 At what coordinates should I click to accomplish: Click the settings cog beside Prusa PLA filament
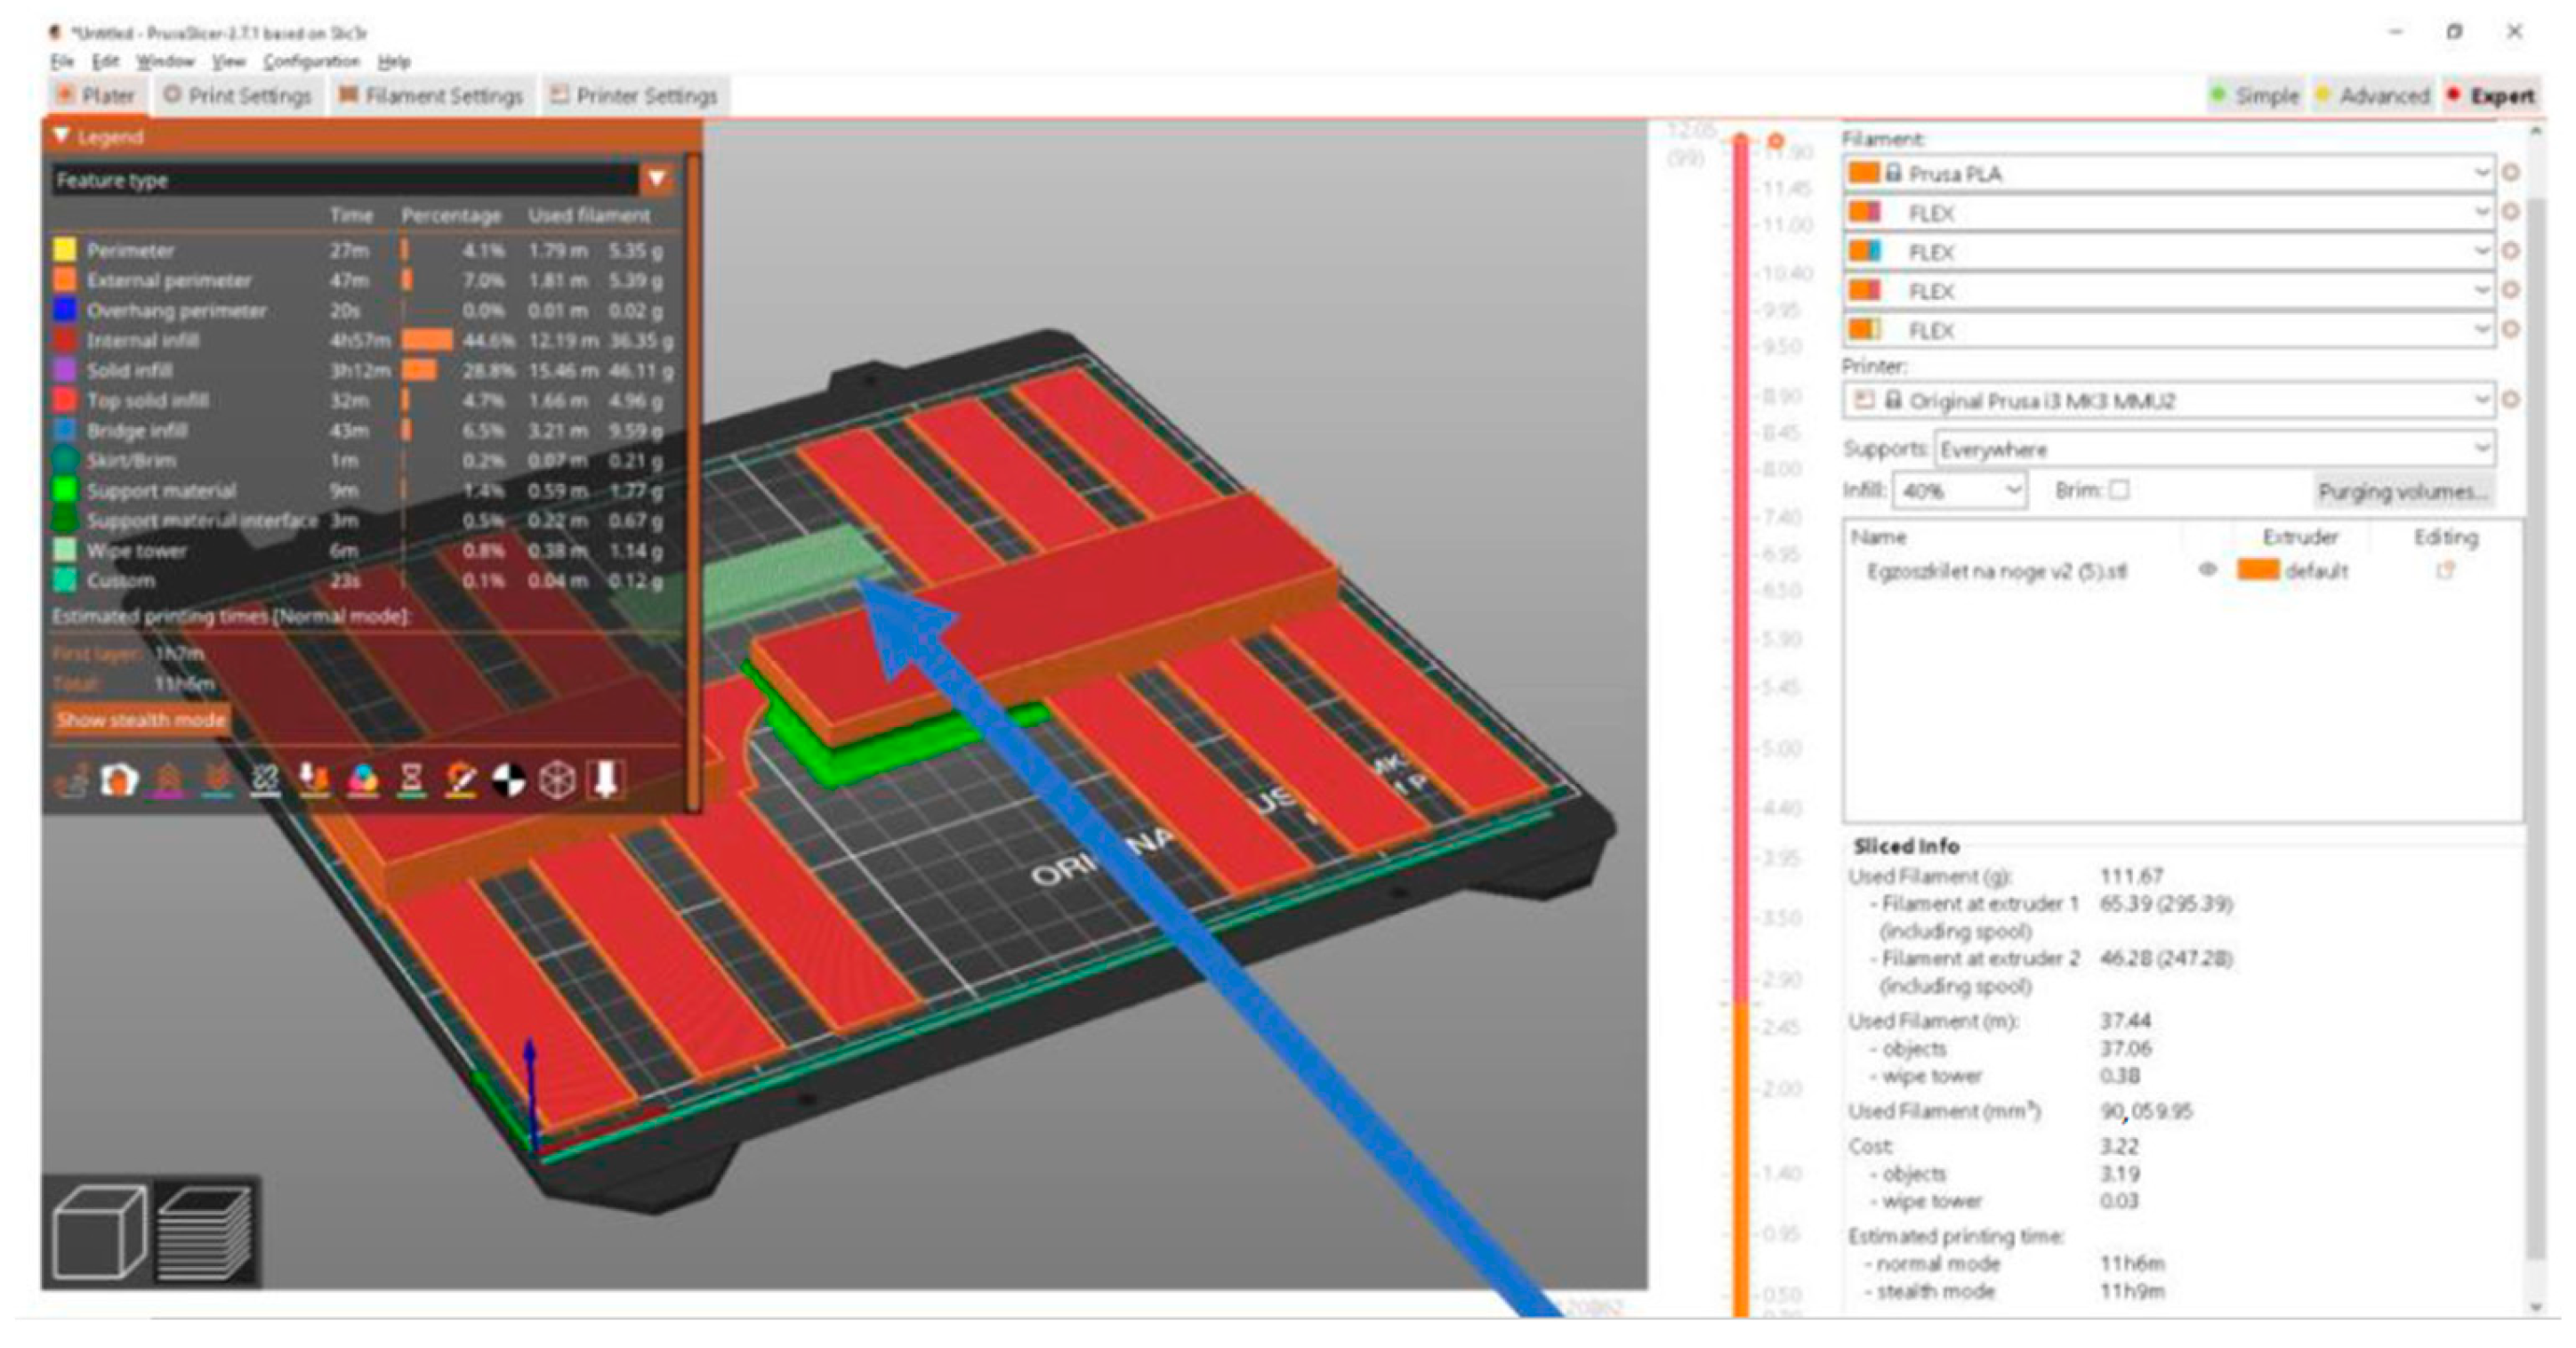pyautogui.click(x=2511, y=173)
